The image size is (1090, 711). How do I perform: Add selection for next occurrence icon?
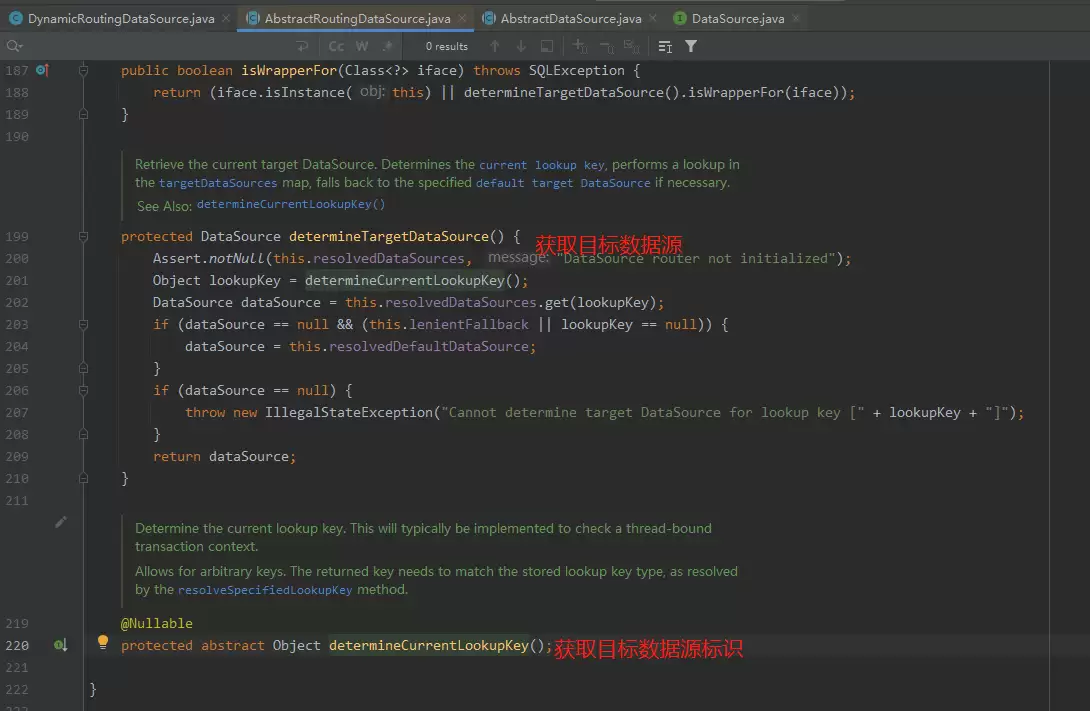click(x=580, y=46)
